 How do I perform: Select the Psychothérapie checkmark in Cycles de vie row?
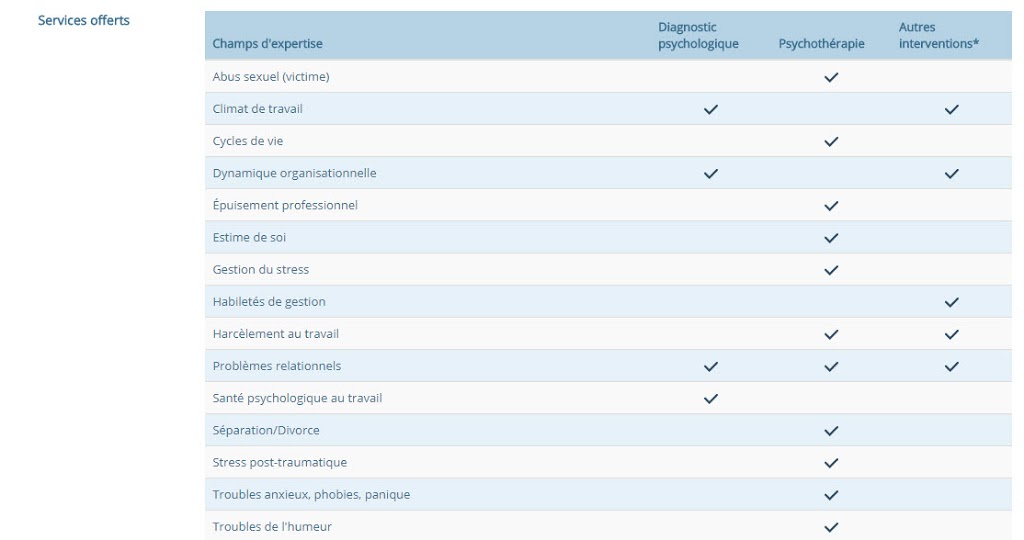[831, 141]
